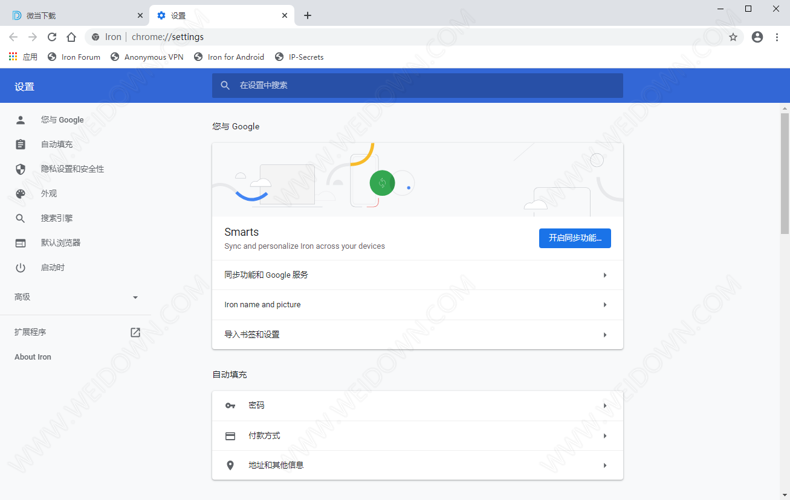Open the Iron for Android bookmark
This screenshot has width=790, height=500.
[x=229, y=57]
